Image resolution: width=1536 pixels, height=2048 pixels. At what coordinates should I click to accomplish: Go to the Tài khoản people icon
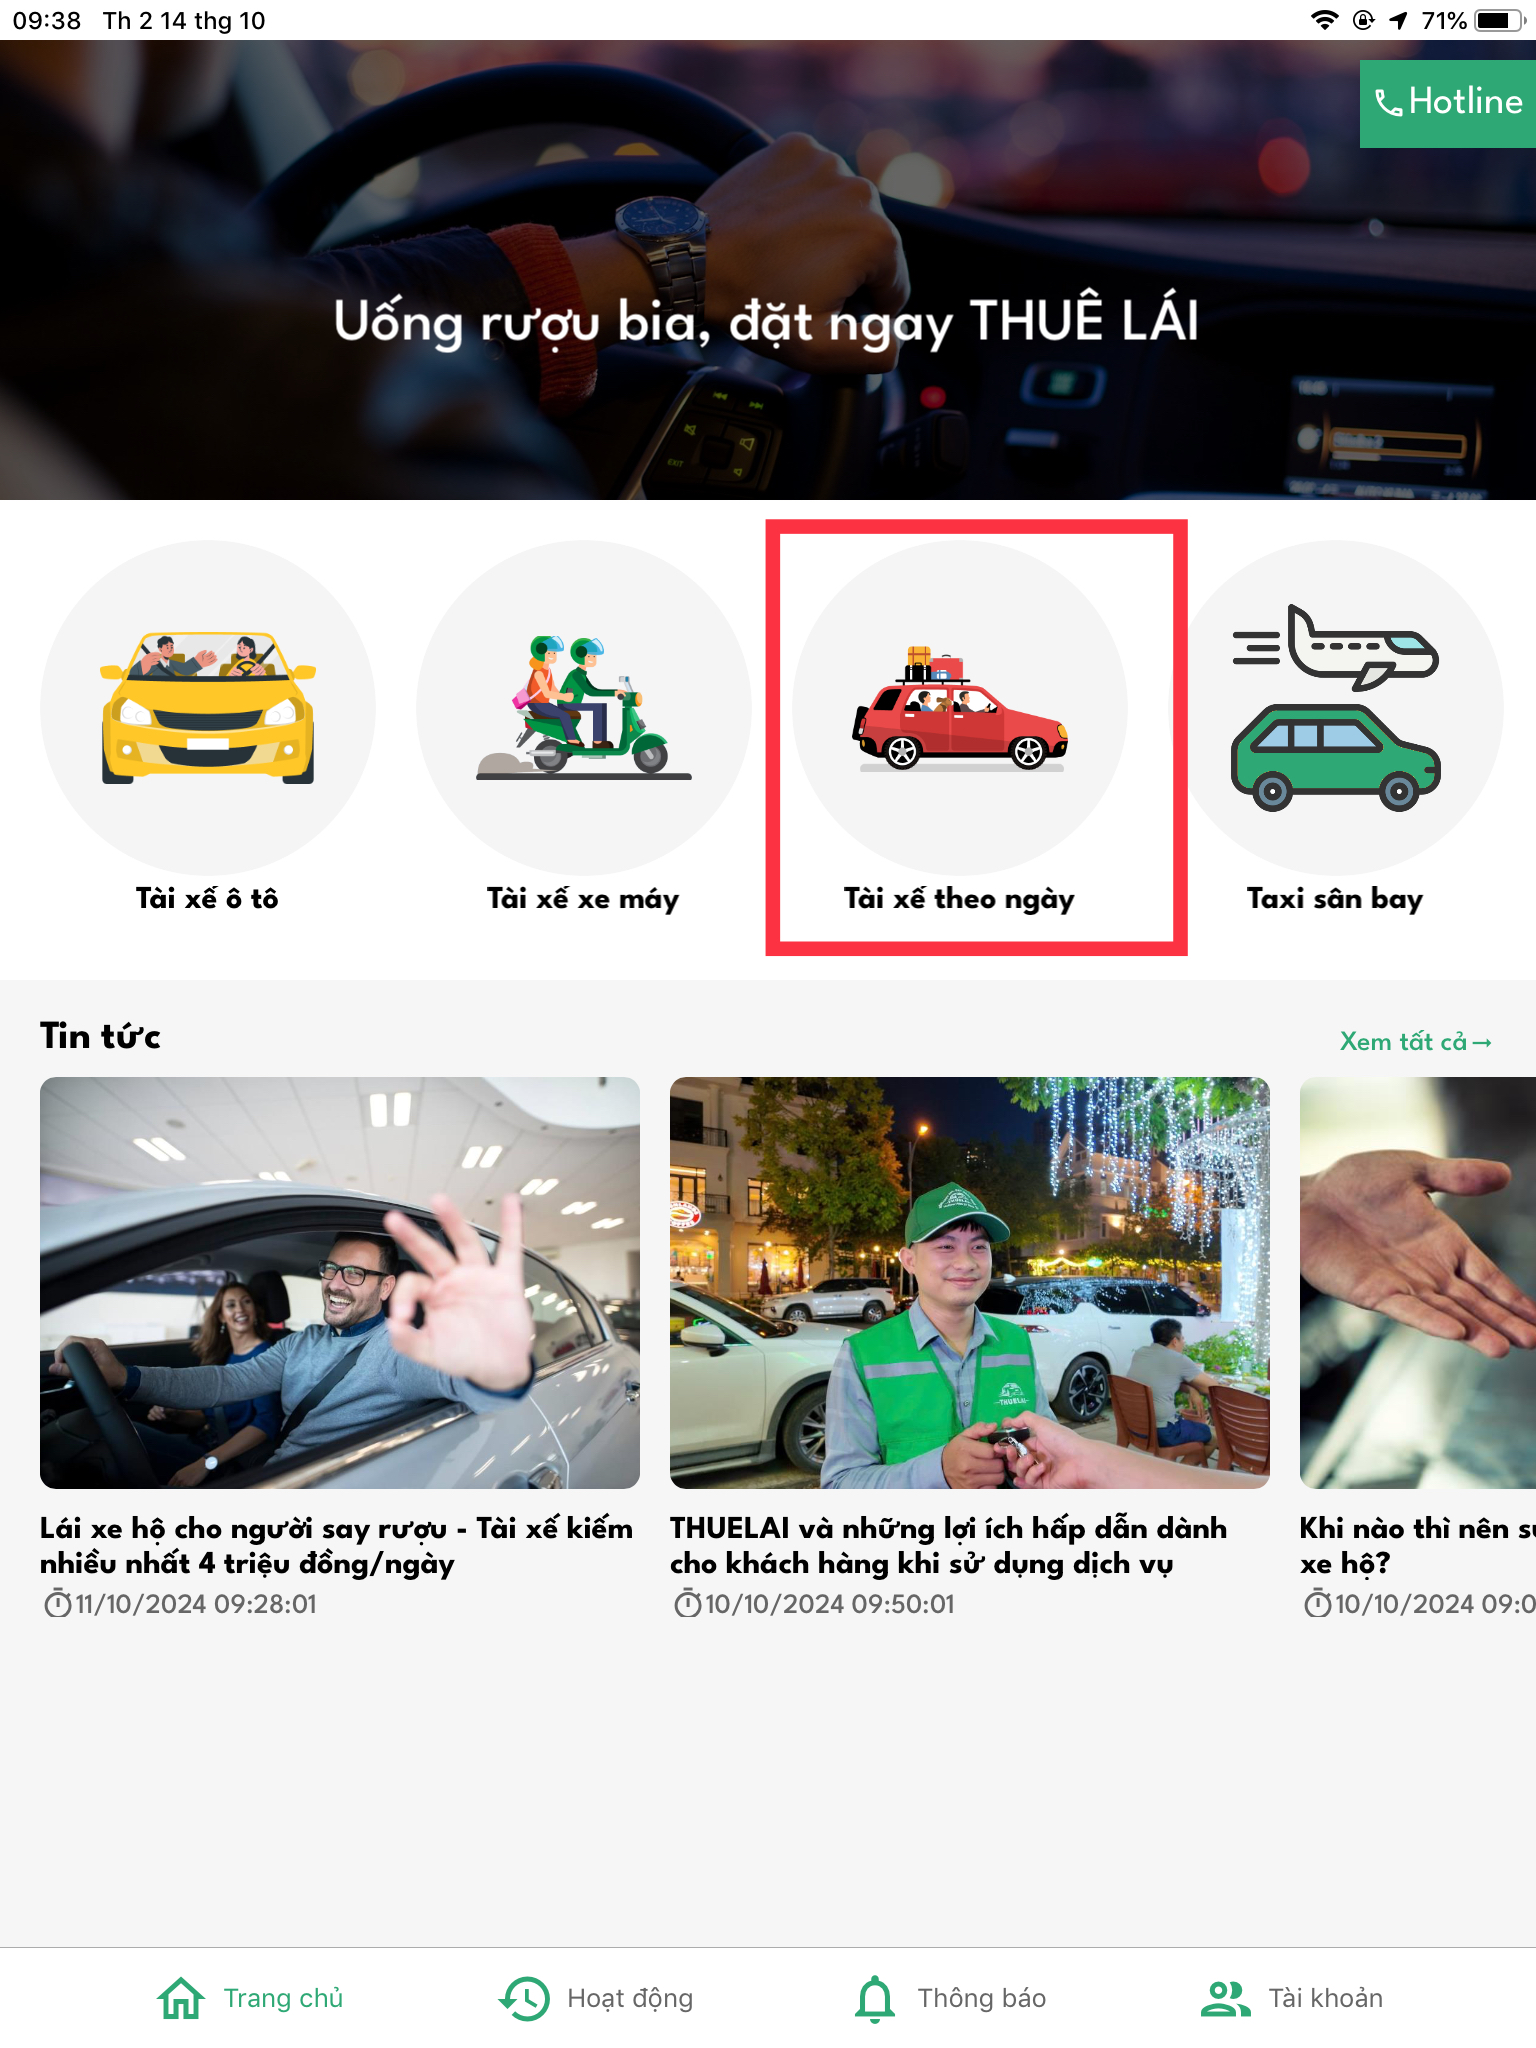(x=1225, y=1998)
